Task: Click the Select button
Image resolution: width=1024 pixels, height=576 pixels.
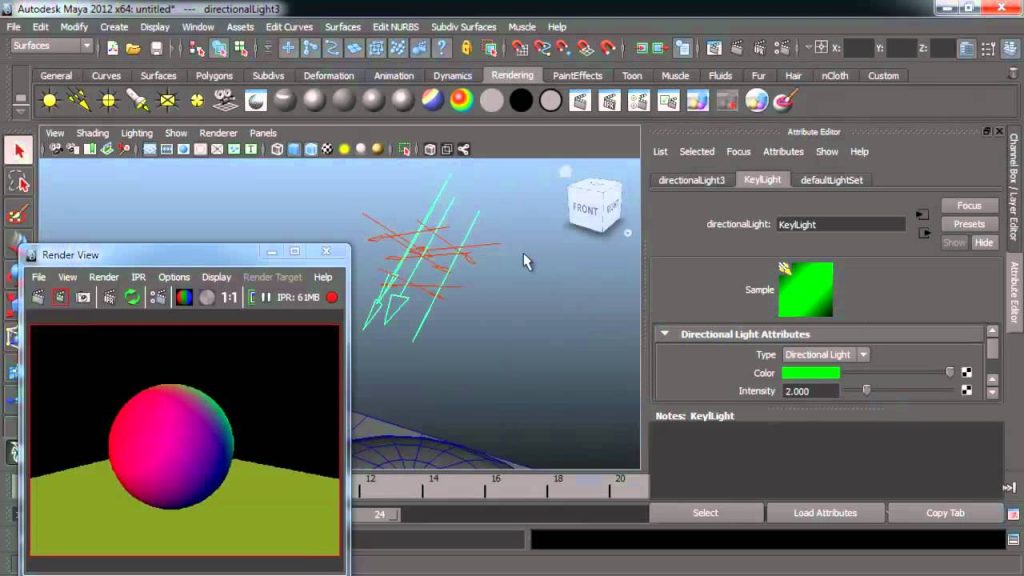Action: tap(705, 513)
